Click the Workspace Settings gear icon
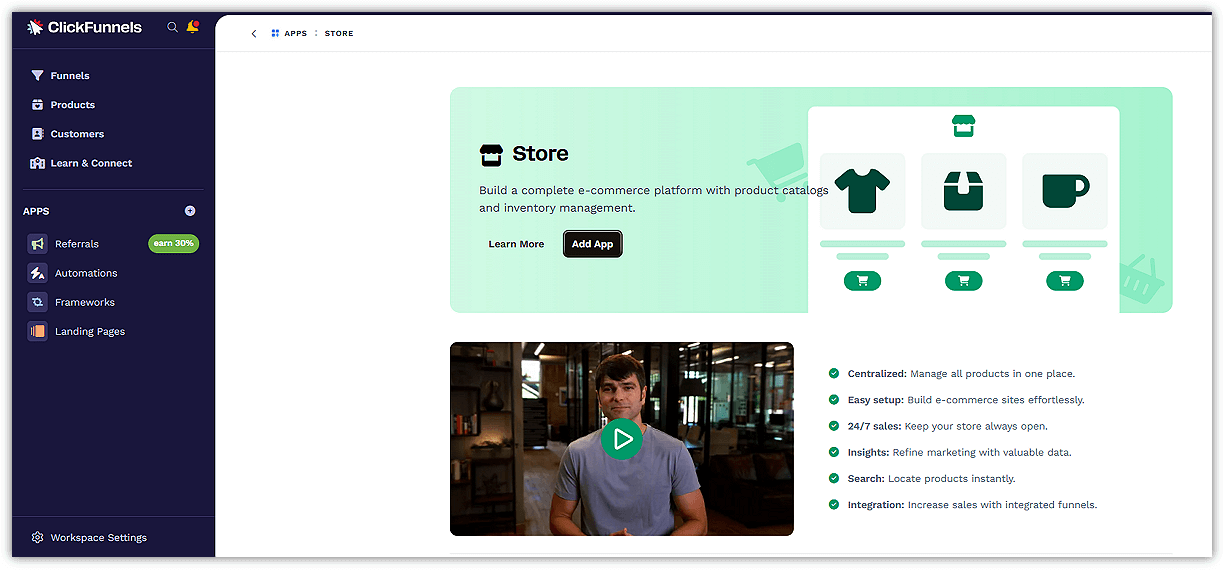 click(x=37, y=538)
